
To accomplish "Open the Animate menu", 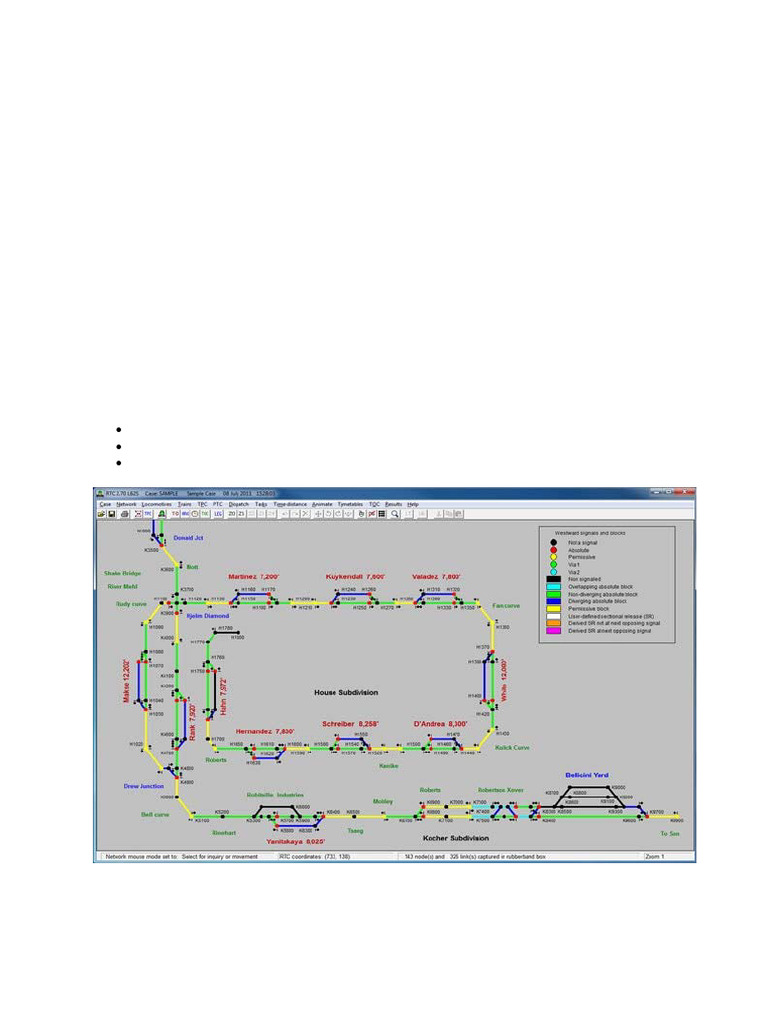I will click(x=322, y=504).
